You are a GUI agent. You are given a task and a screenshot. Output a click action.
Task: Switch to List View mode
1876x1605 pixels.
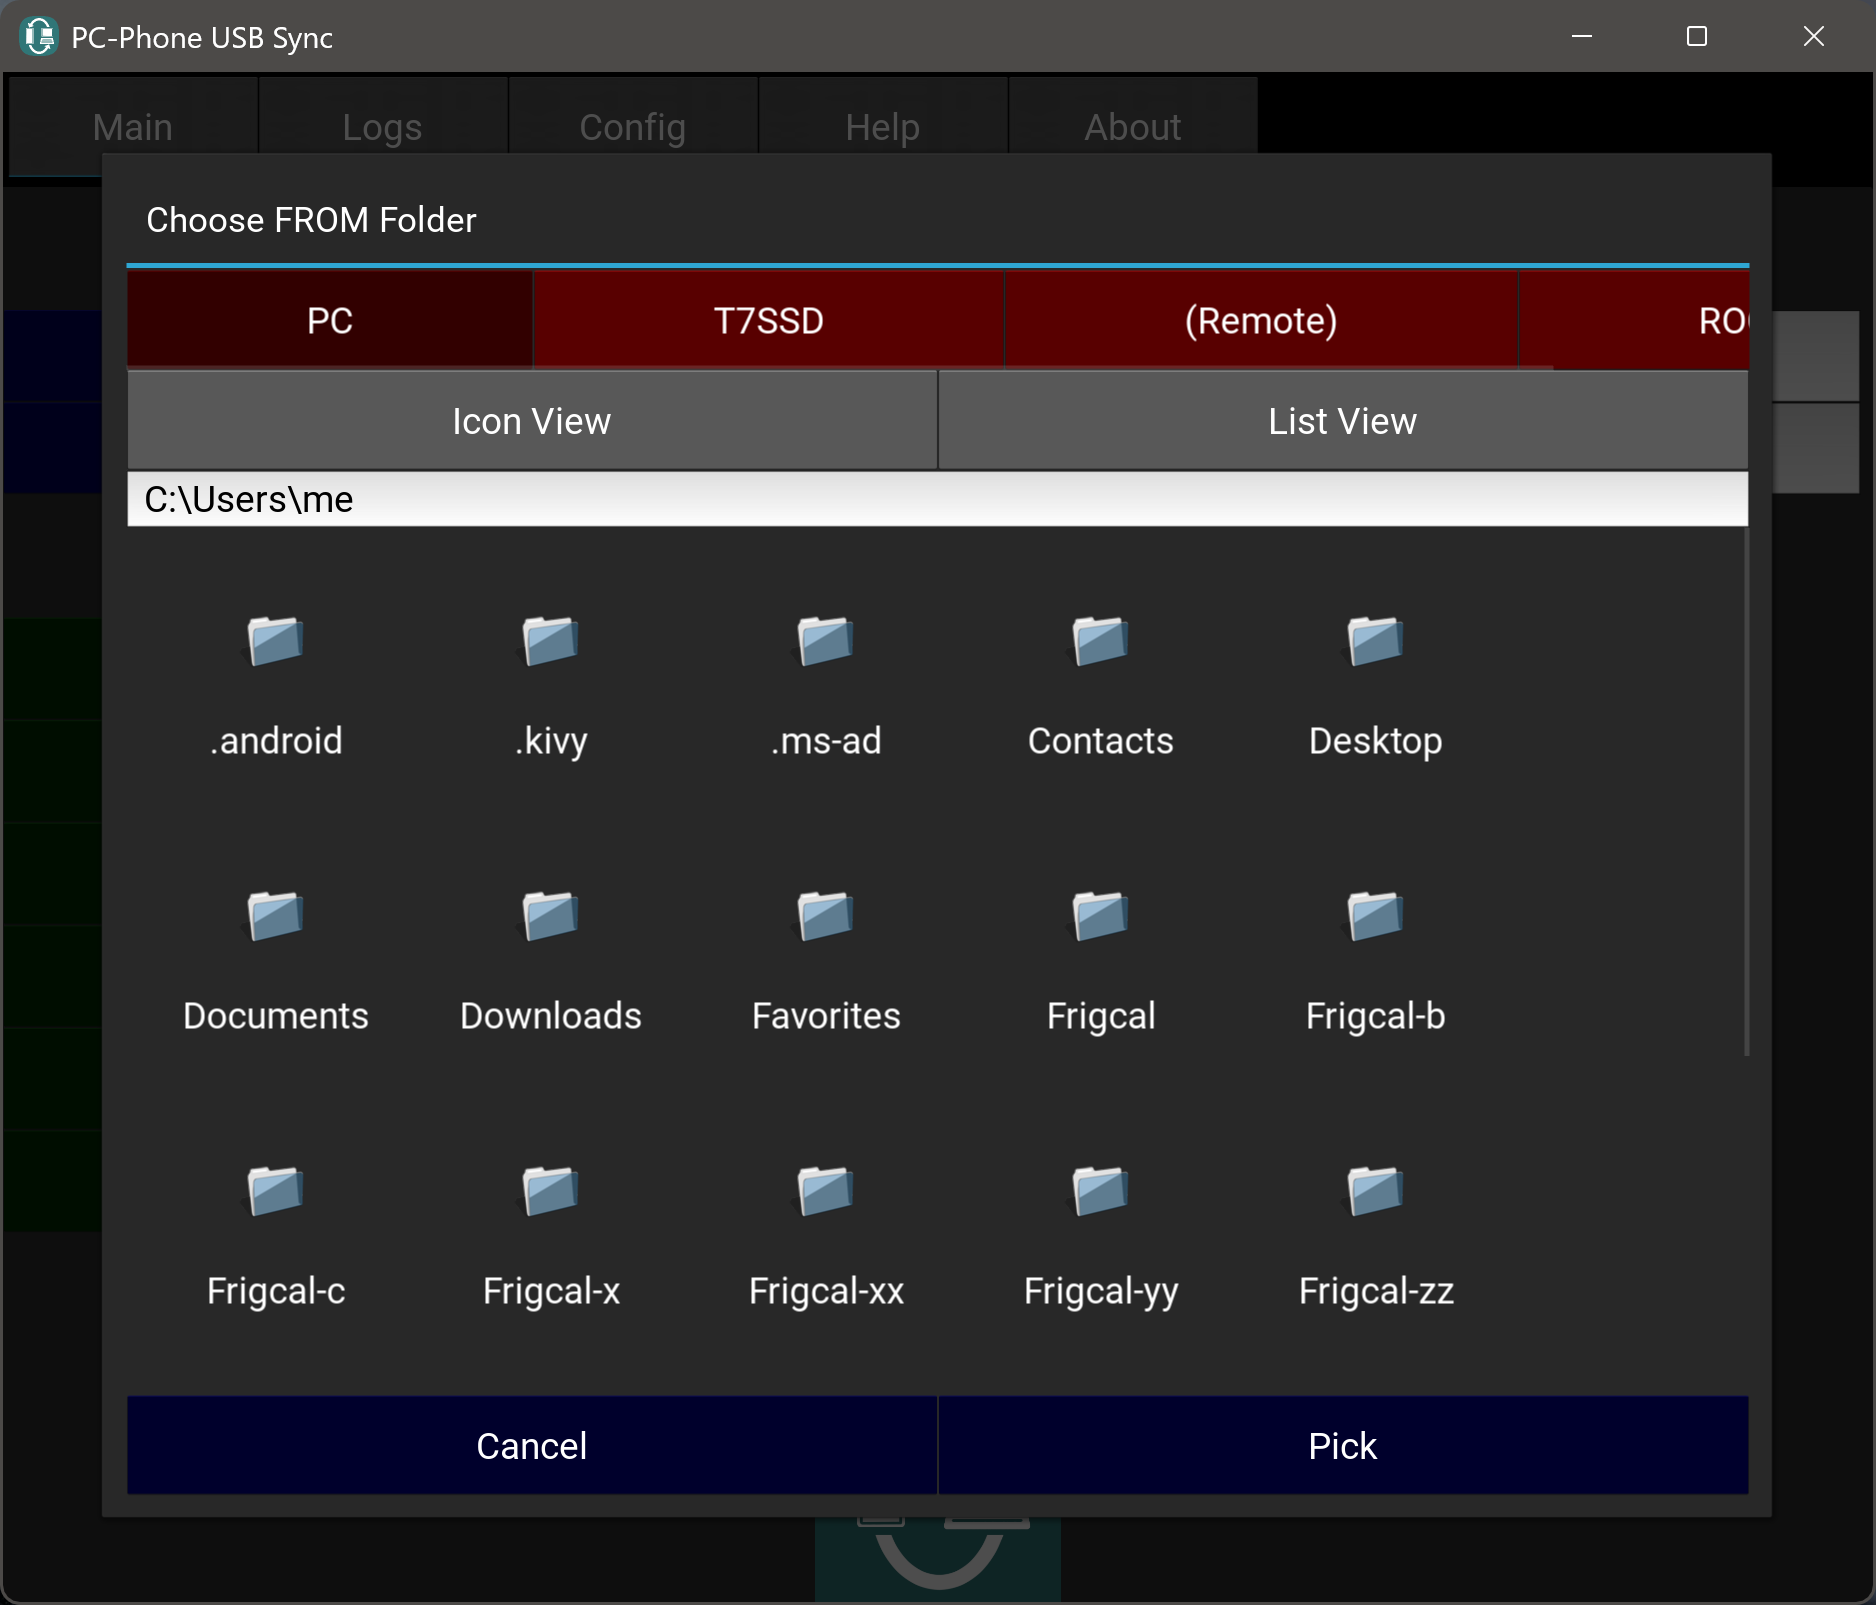(x=1342, y=421)
